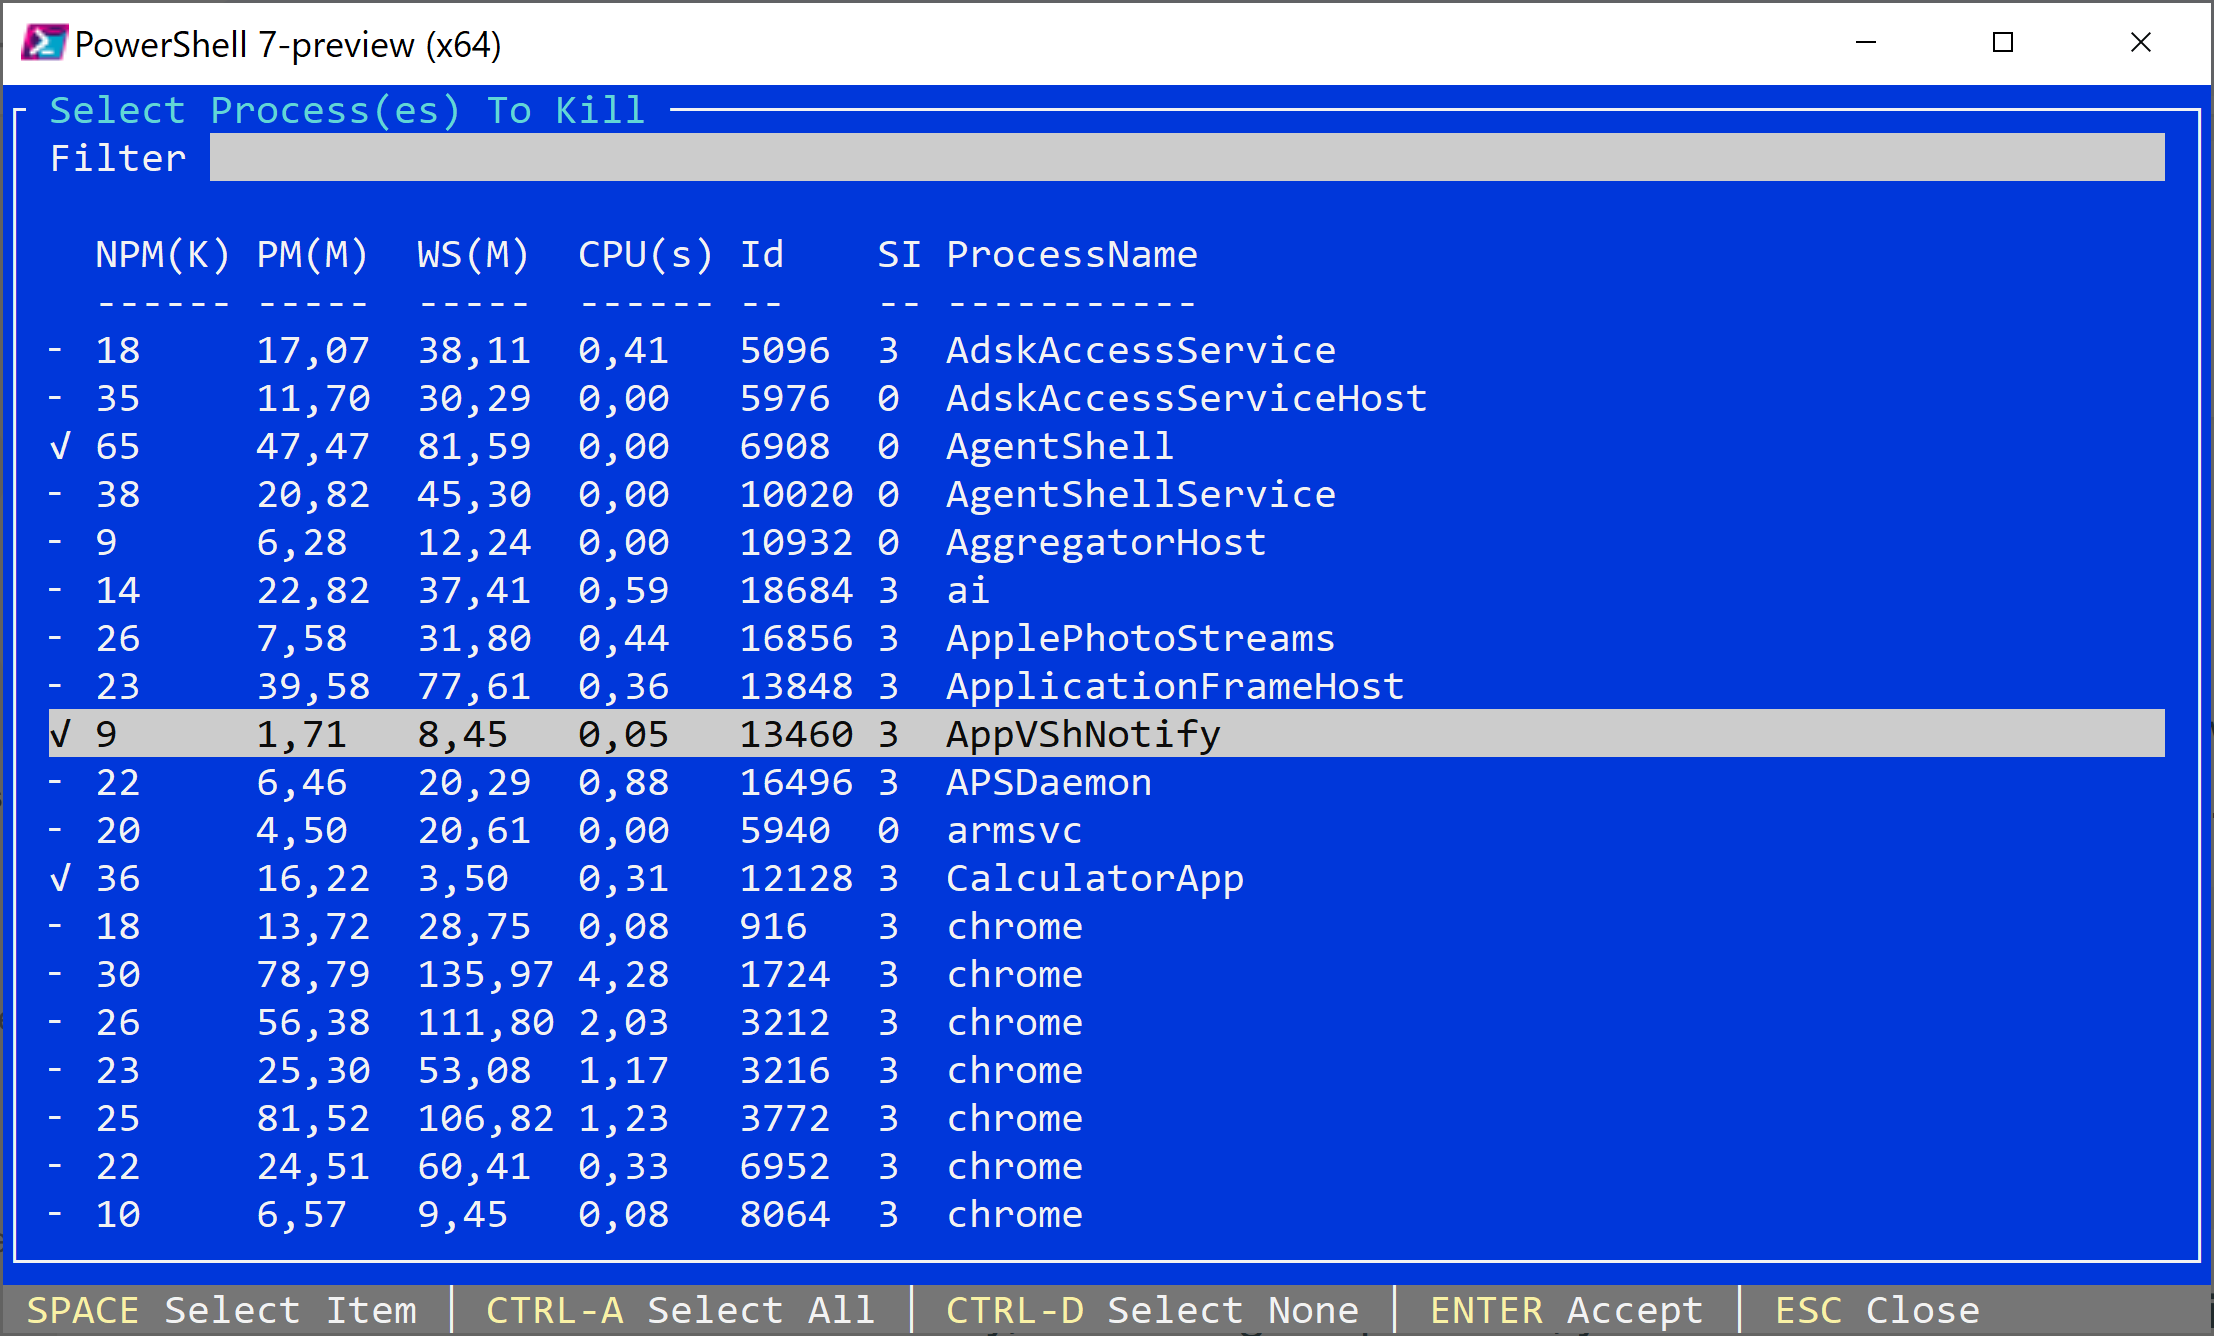Uncheck the CalculatorApp process checkmark
The image size is (2214, 1336).
(60, 879)
